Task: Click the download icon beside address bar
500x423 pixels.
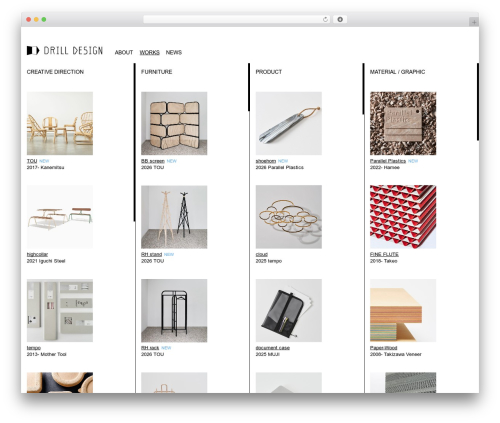Action: click(340, 20)
